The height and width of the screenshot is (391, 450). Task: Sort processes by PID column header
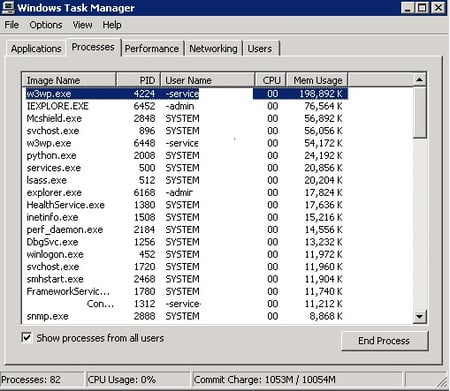pyautogui.click(x=138, y=80)
